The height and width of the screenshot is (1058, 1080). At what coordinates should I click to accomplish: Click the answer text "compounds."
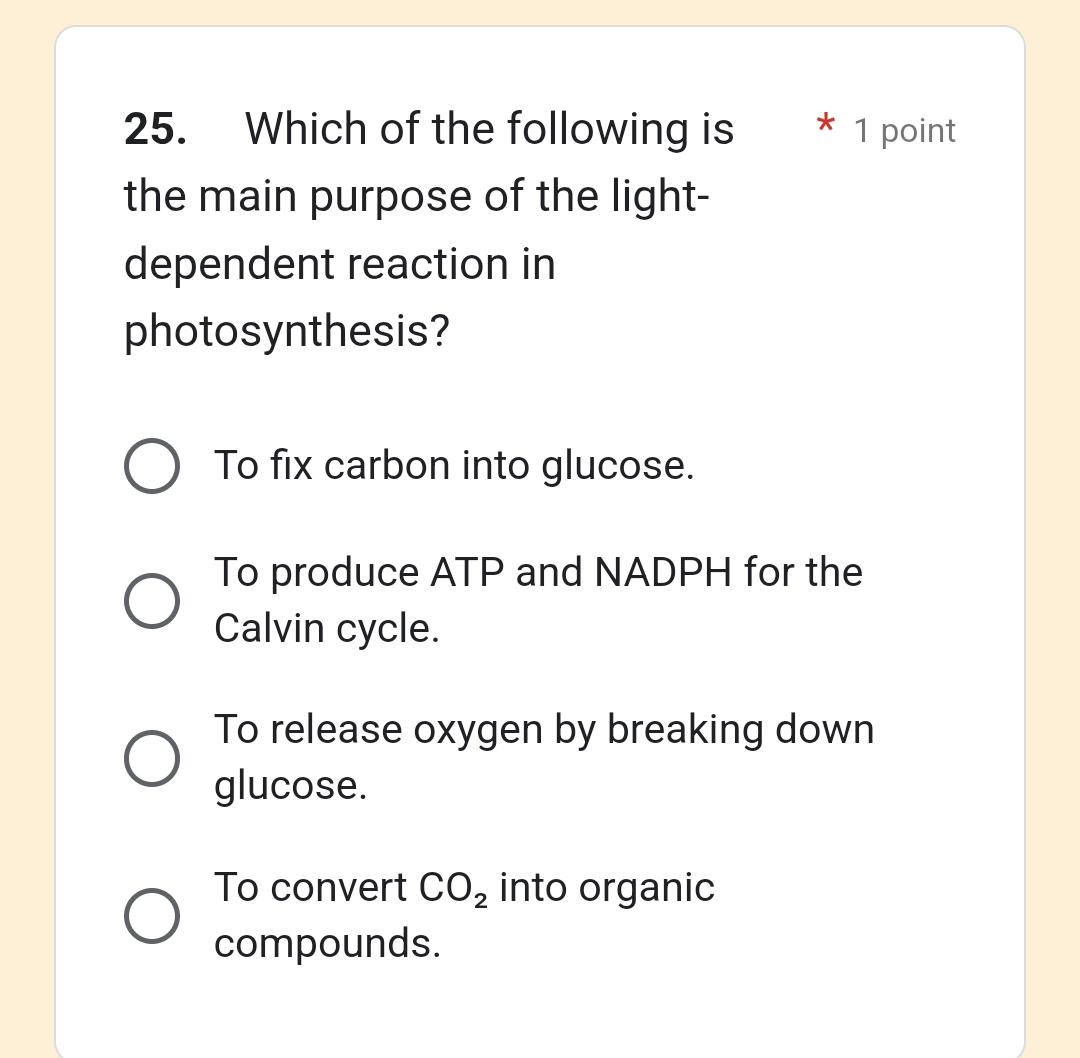325,943
